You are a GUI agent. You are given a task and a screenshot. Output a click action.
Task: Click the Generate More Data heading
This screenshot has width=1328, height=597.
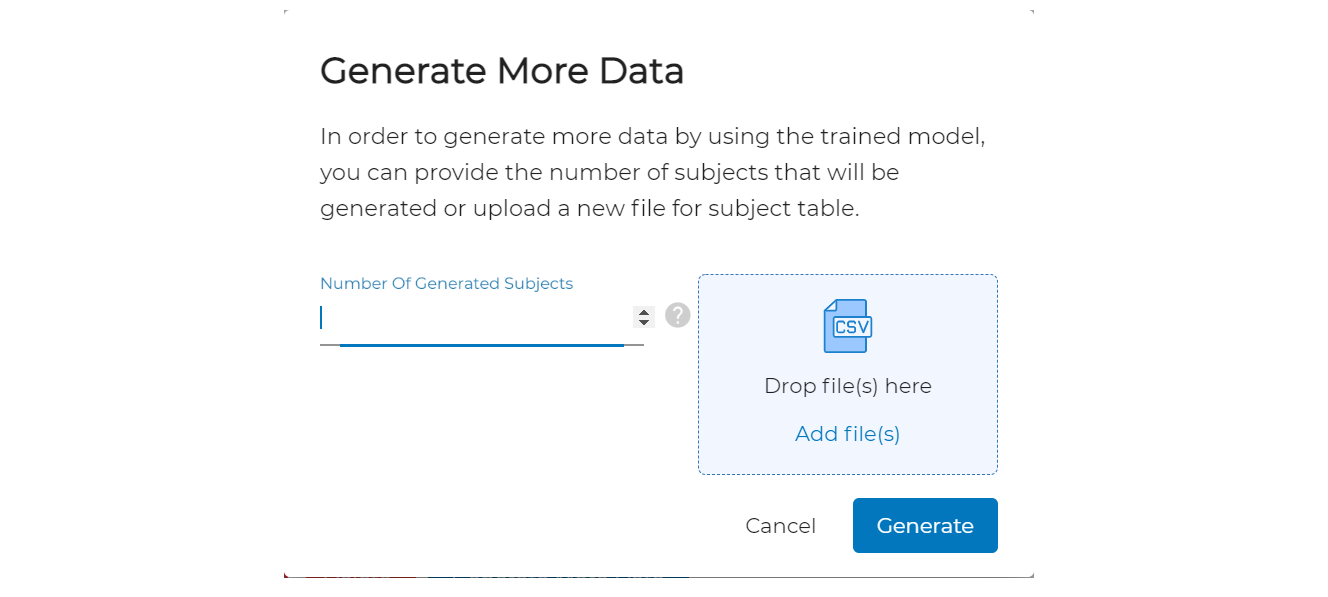(x=502, y=71)
